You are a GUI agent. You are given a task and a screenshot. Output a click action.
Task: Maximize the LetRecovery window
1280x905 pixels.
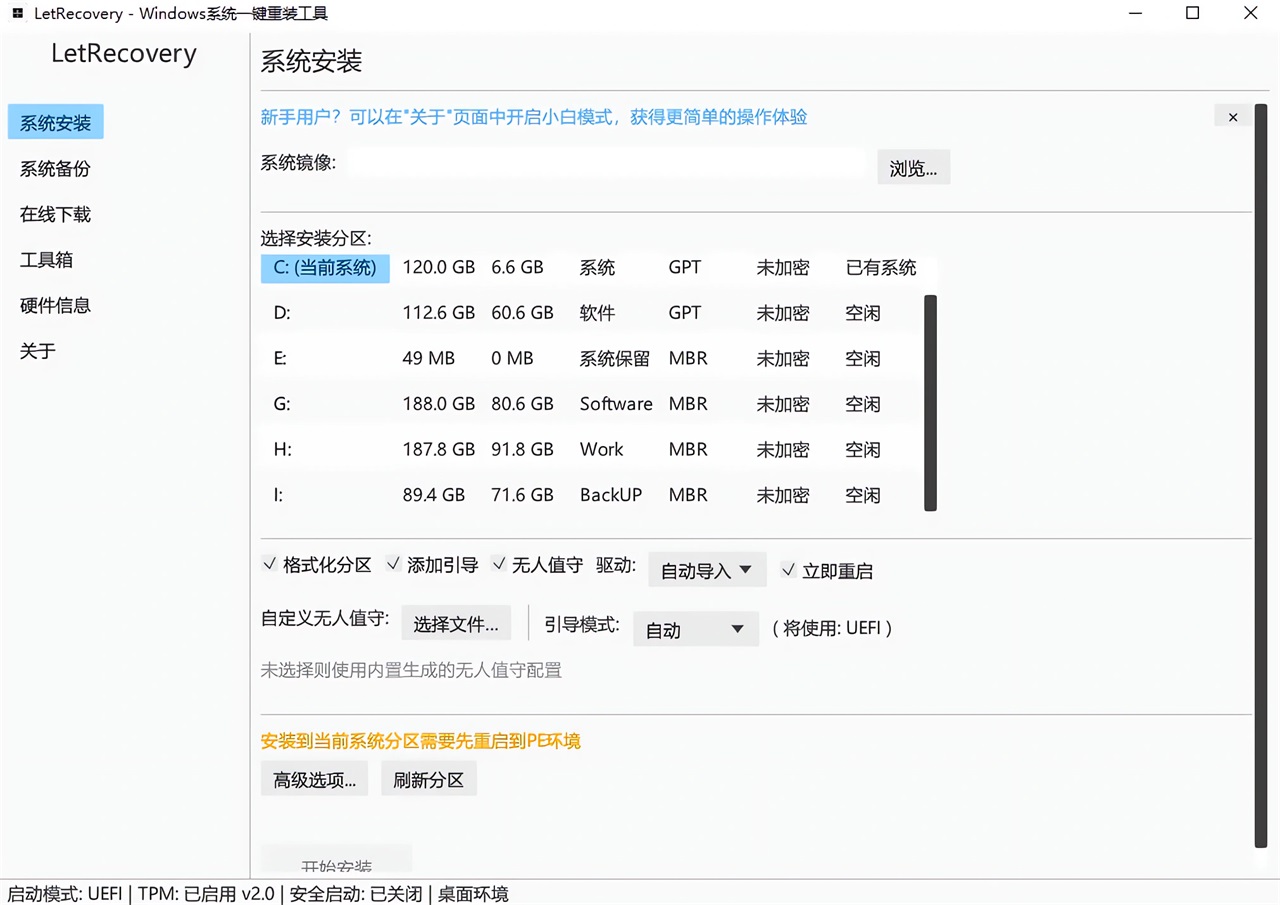pyautogui.click(x=1193, y=14)
